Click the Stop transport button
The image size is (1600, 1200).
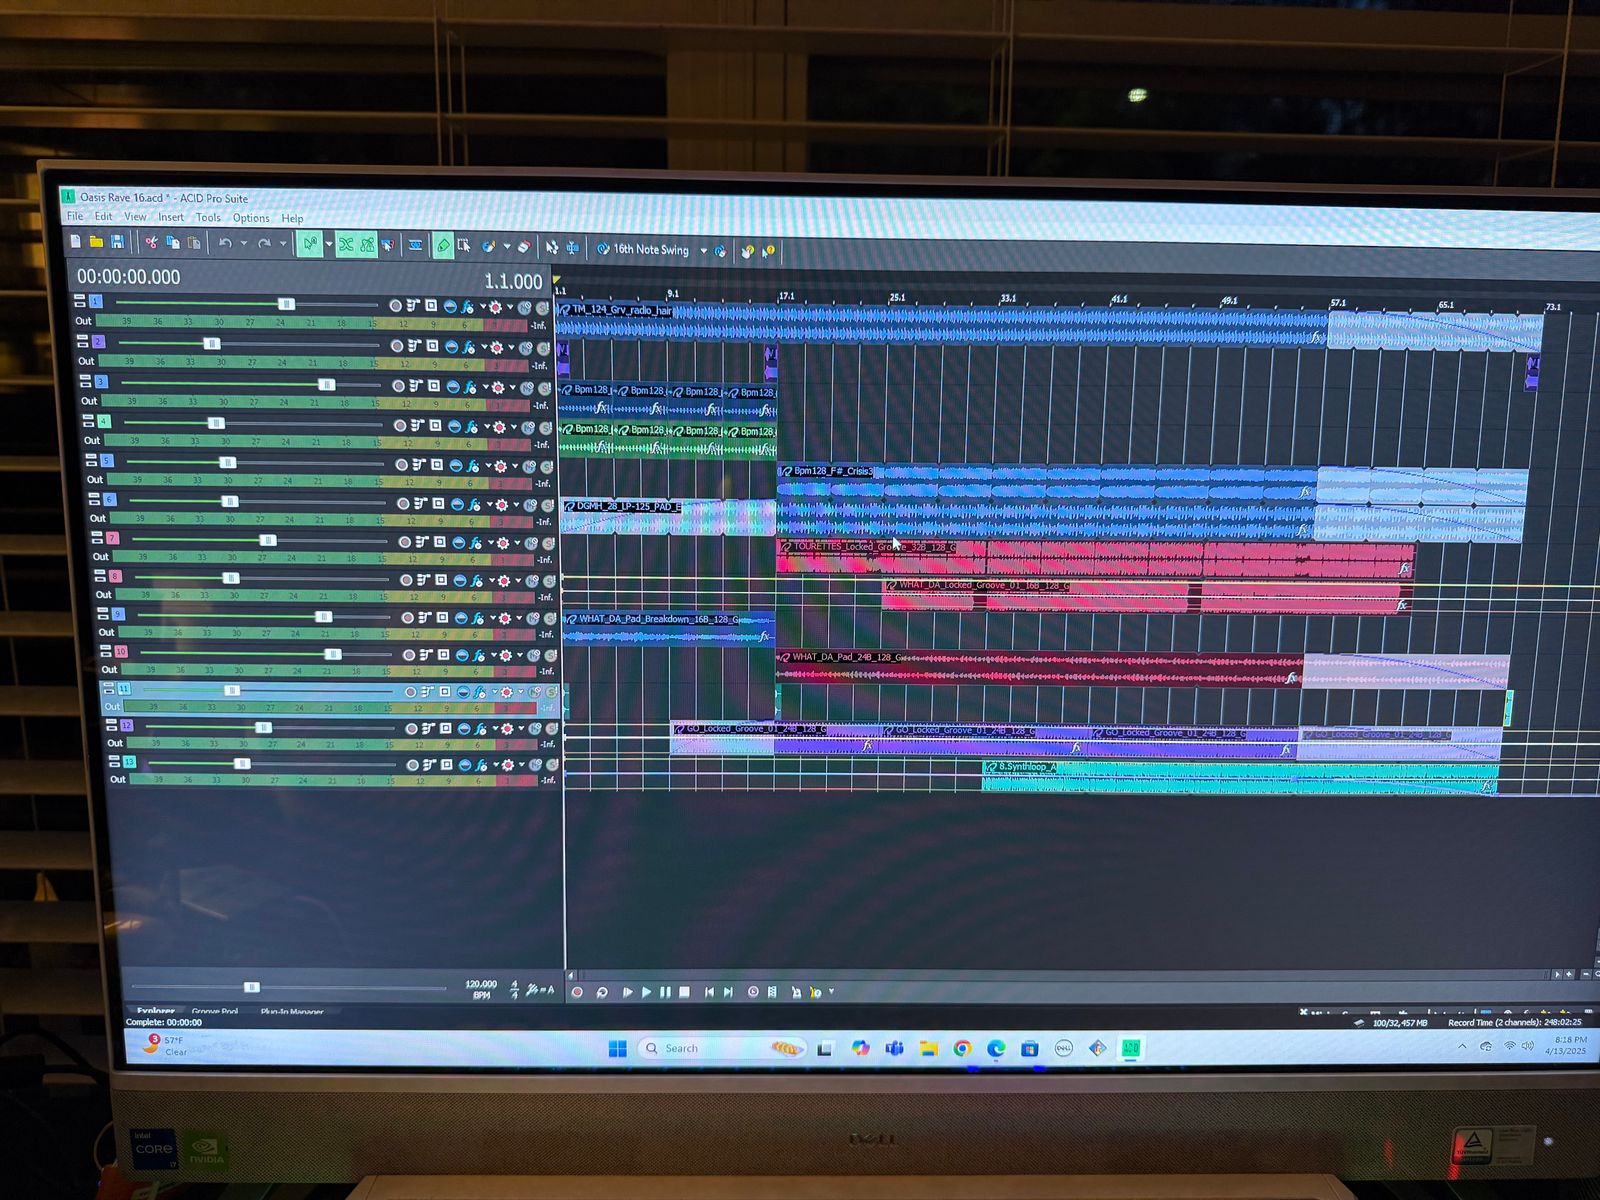[685, 992]
